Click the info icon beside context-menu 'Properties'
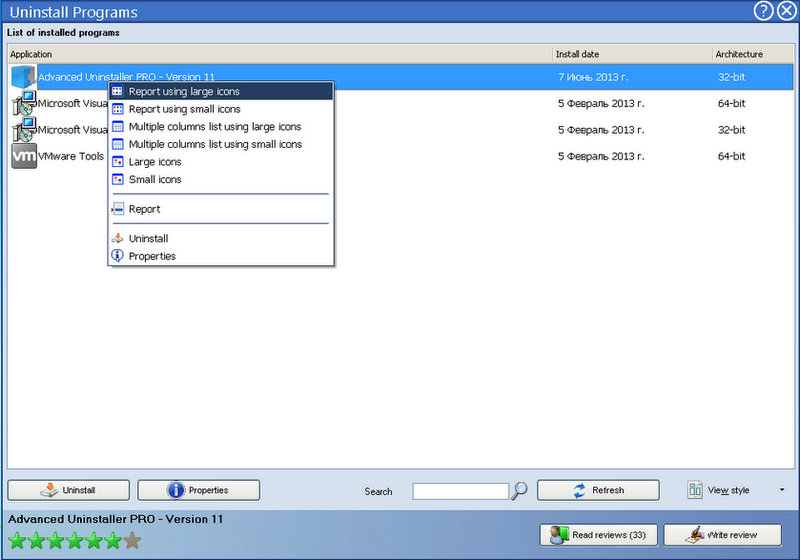 point(118,256)
